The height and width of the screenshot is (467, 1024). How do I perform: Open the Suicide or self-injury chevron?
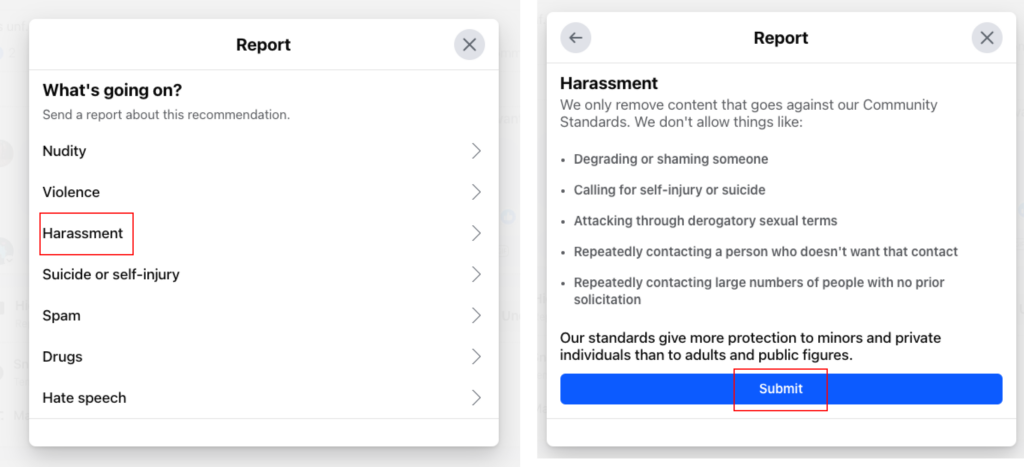[x=476, y=274]
